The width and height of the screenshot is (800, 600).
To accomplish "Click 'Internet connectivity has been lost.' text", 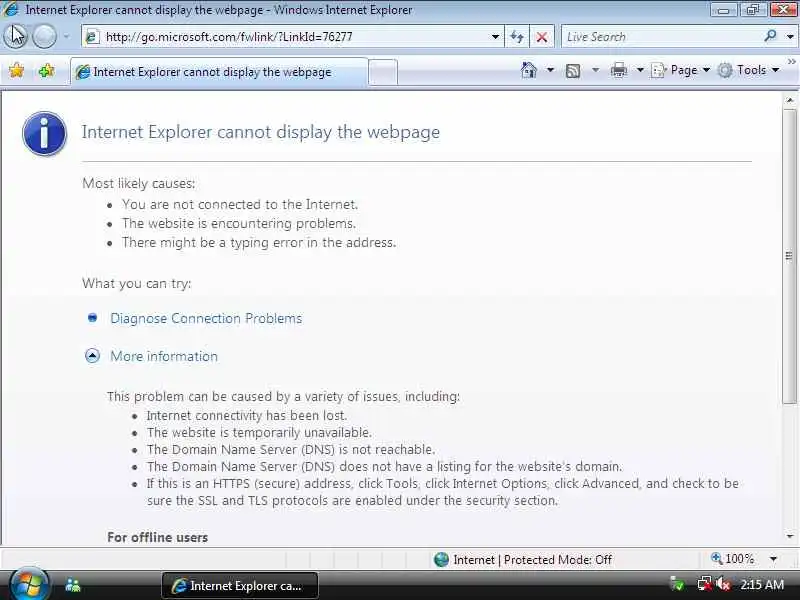I will coord(247,415).
